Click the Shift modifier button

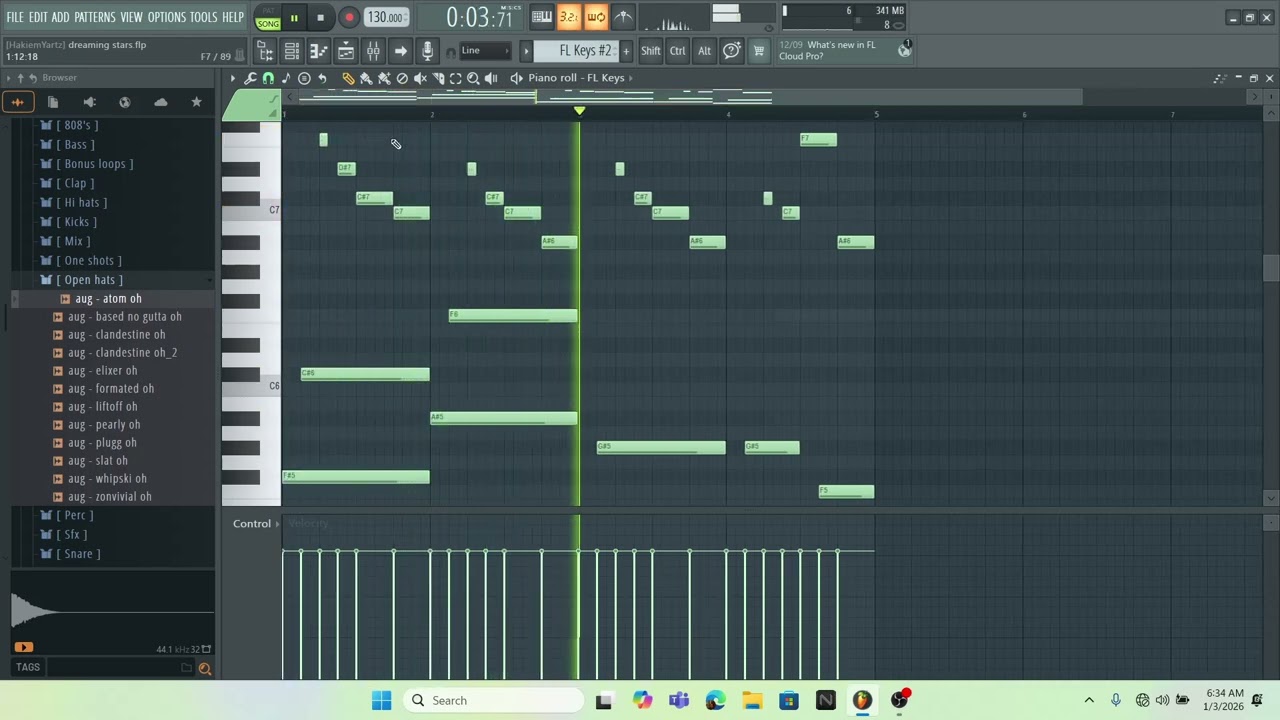(650, 51)
